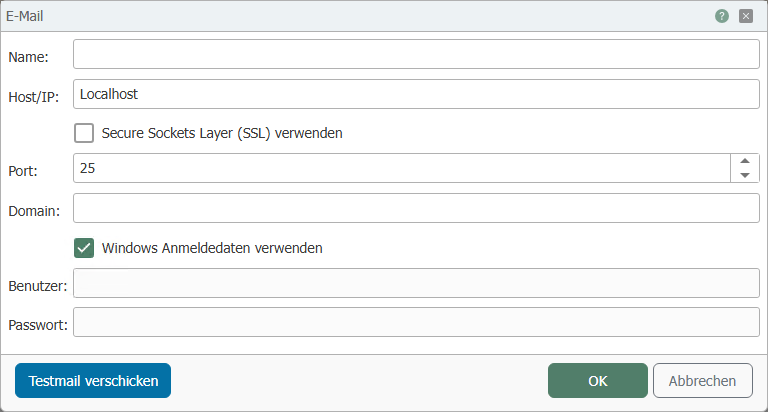Uncheck the Windows Anmeldedaten verwenden checkbox
Screen dimensions: 768x412
click(84, 248)
